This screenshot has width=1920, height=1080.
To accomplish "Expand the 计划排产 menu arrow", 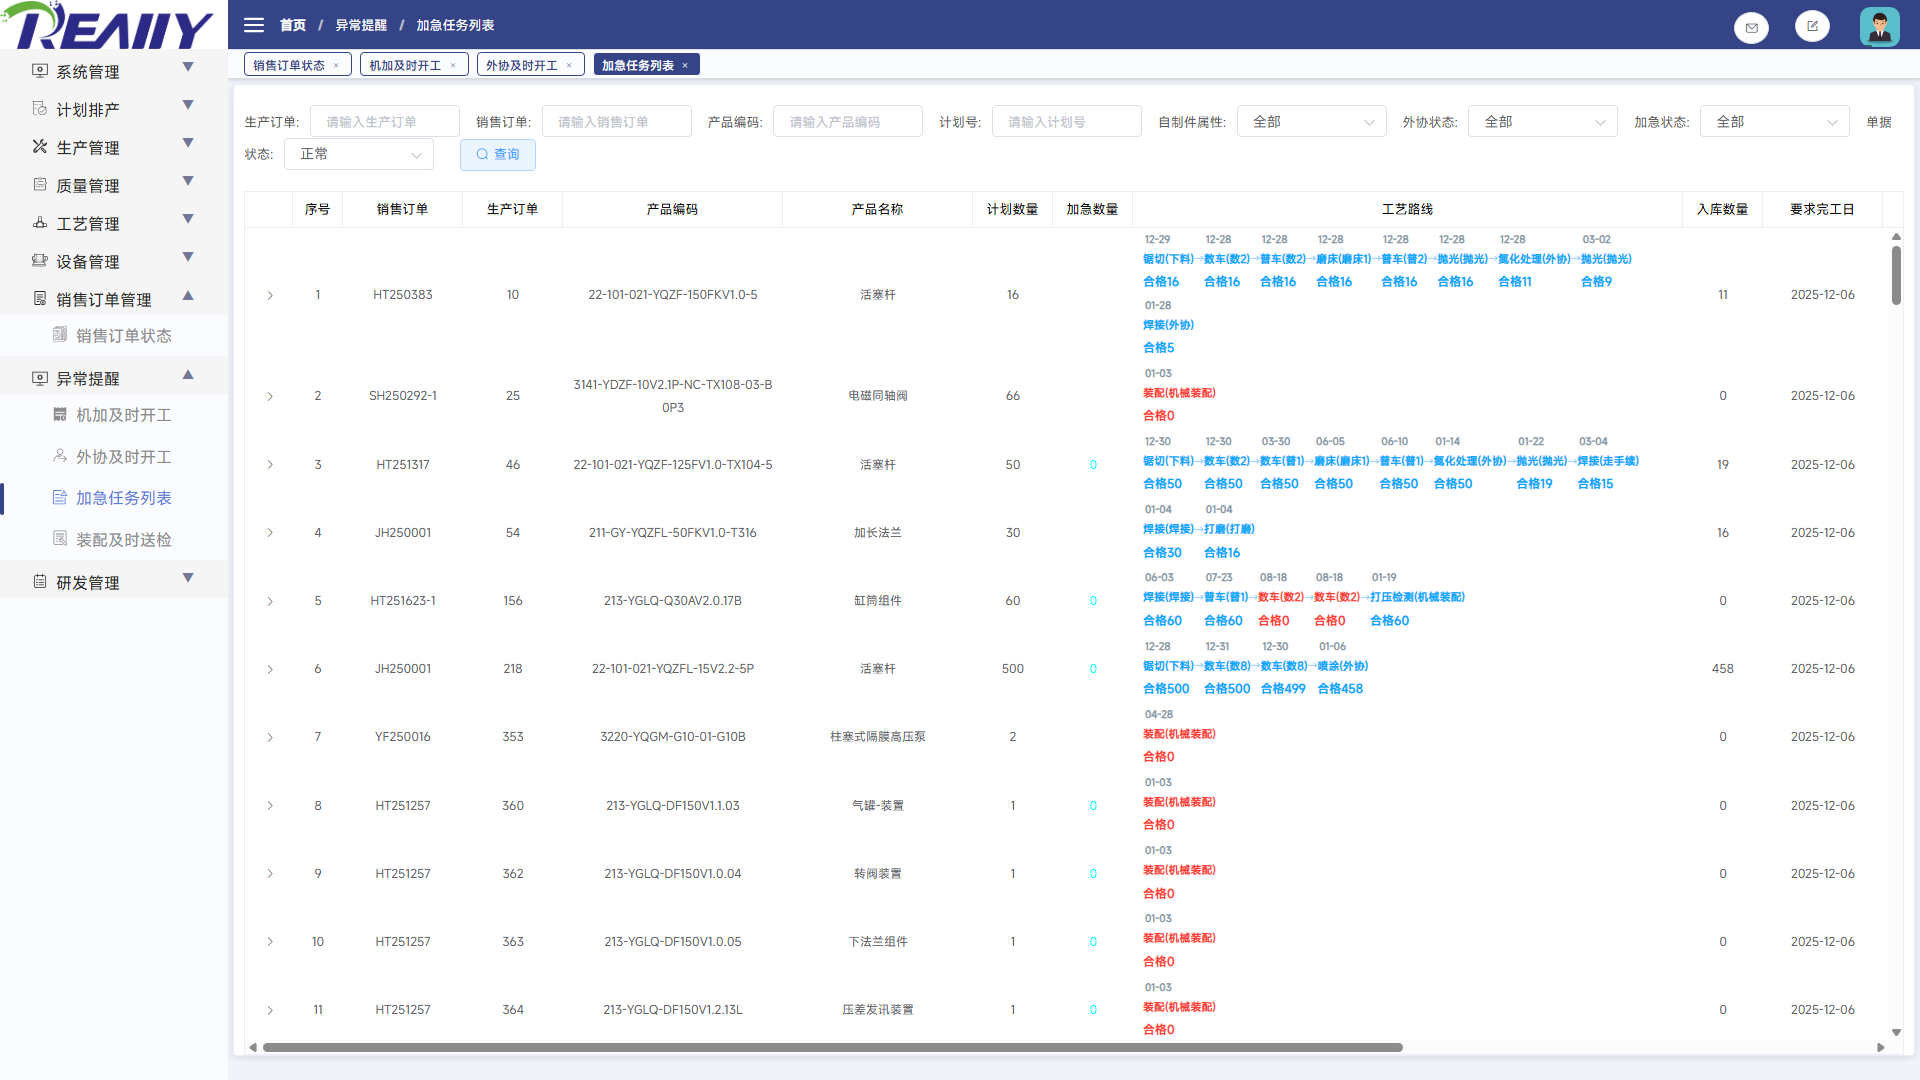I will (188, 105).
